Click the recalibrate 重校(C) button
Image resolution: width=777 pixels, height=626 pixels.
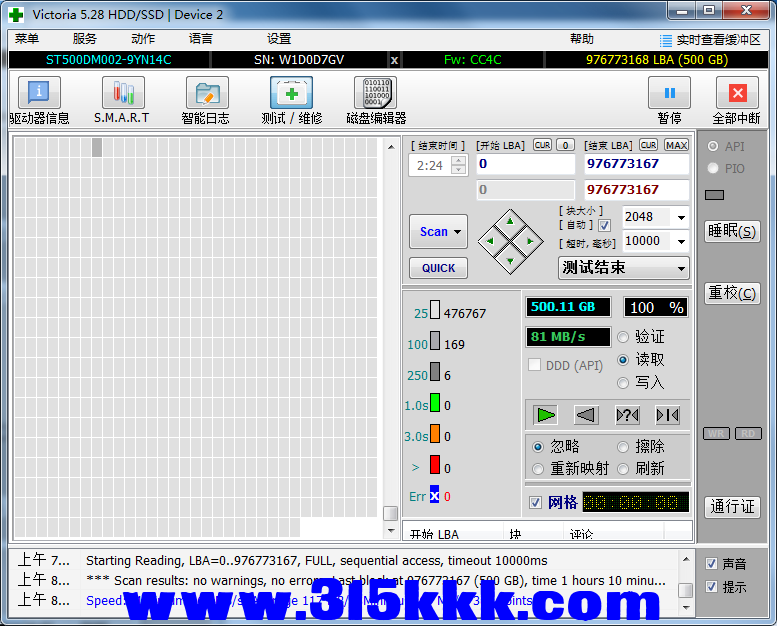[x=732, y=293]
